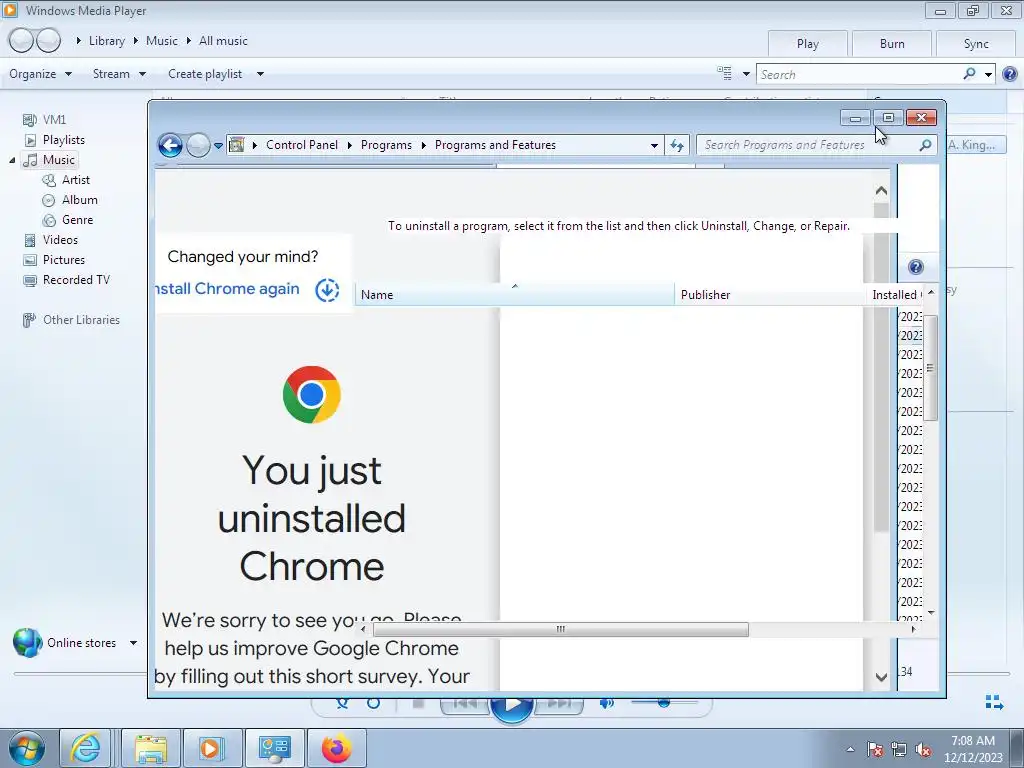
Task: Open Programs and Features help icon
Action: point(916,266)
